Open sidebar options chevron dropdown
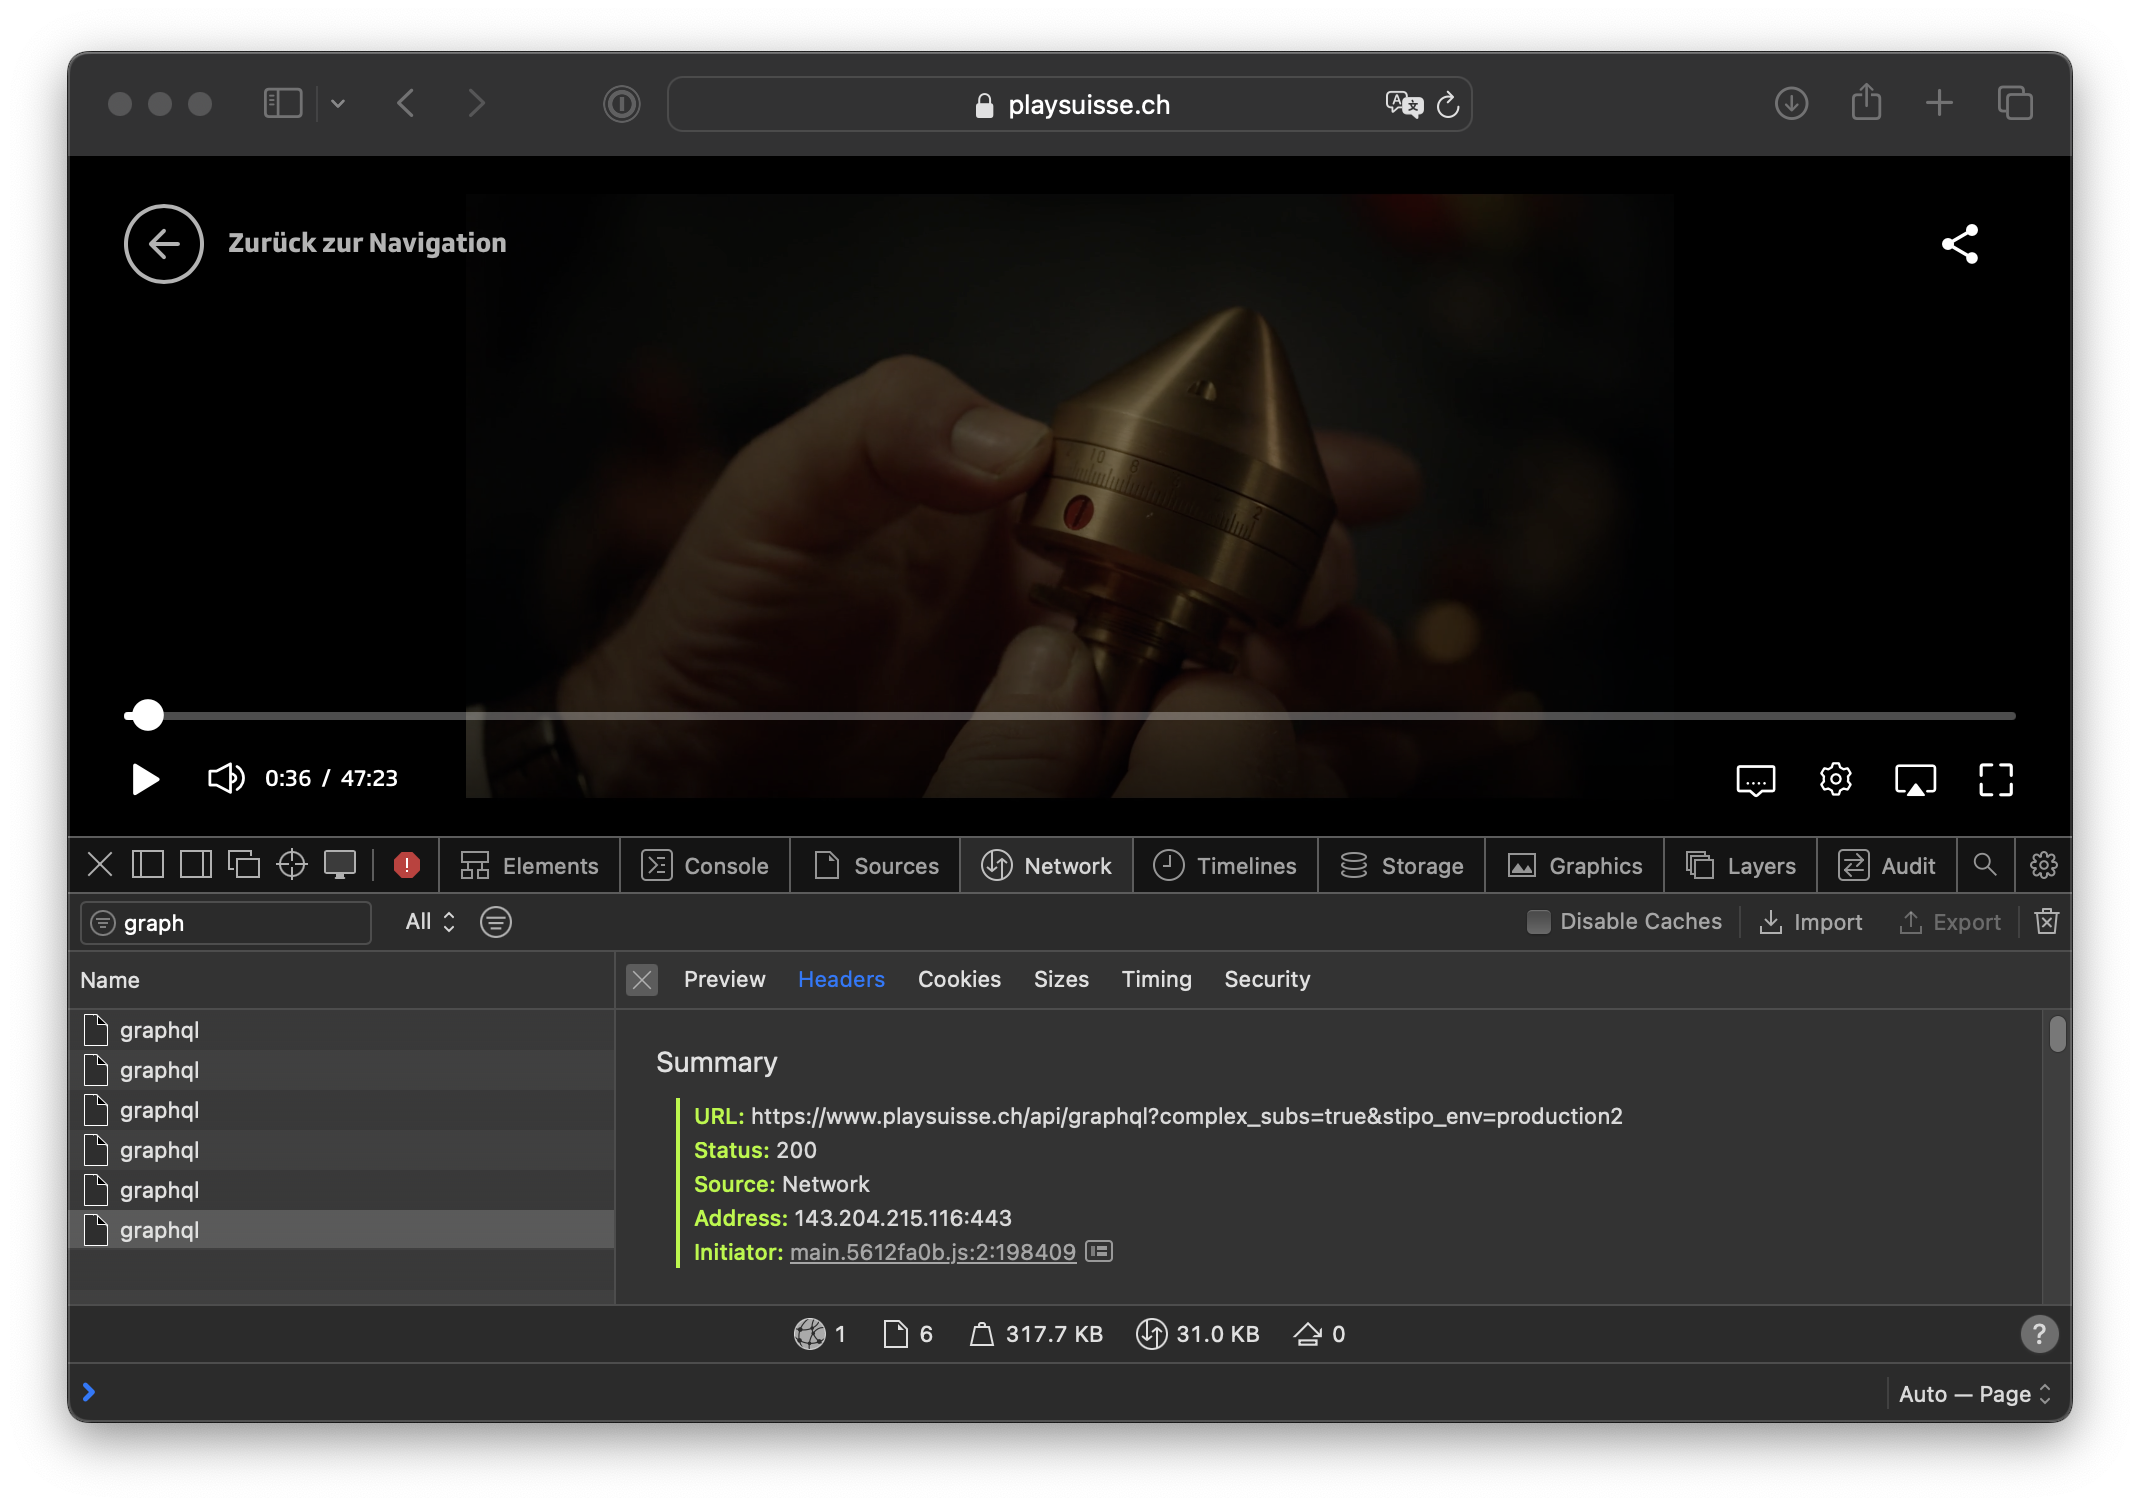The height and width of the screenshot is (1506, 2140). pos(338,103)
